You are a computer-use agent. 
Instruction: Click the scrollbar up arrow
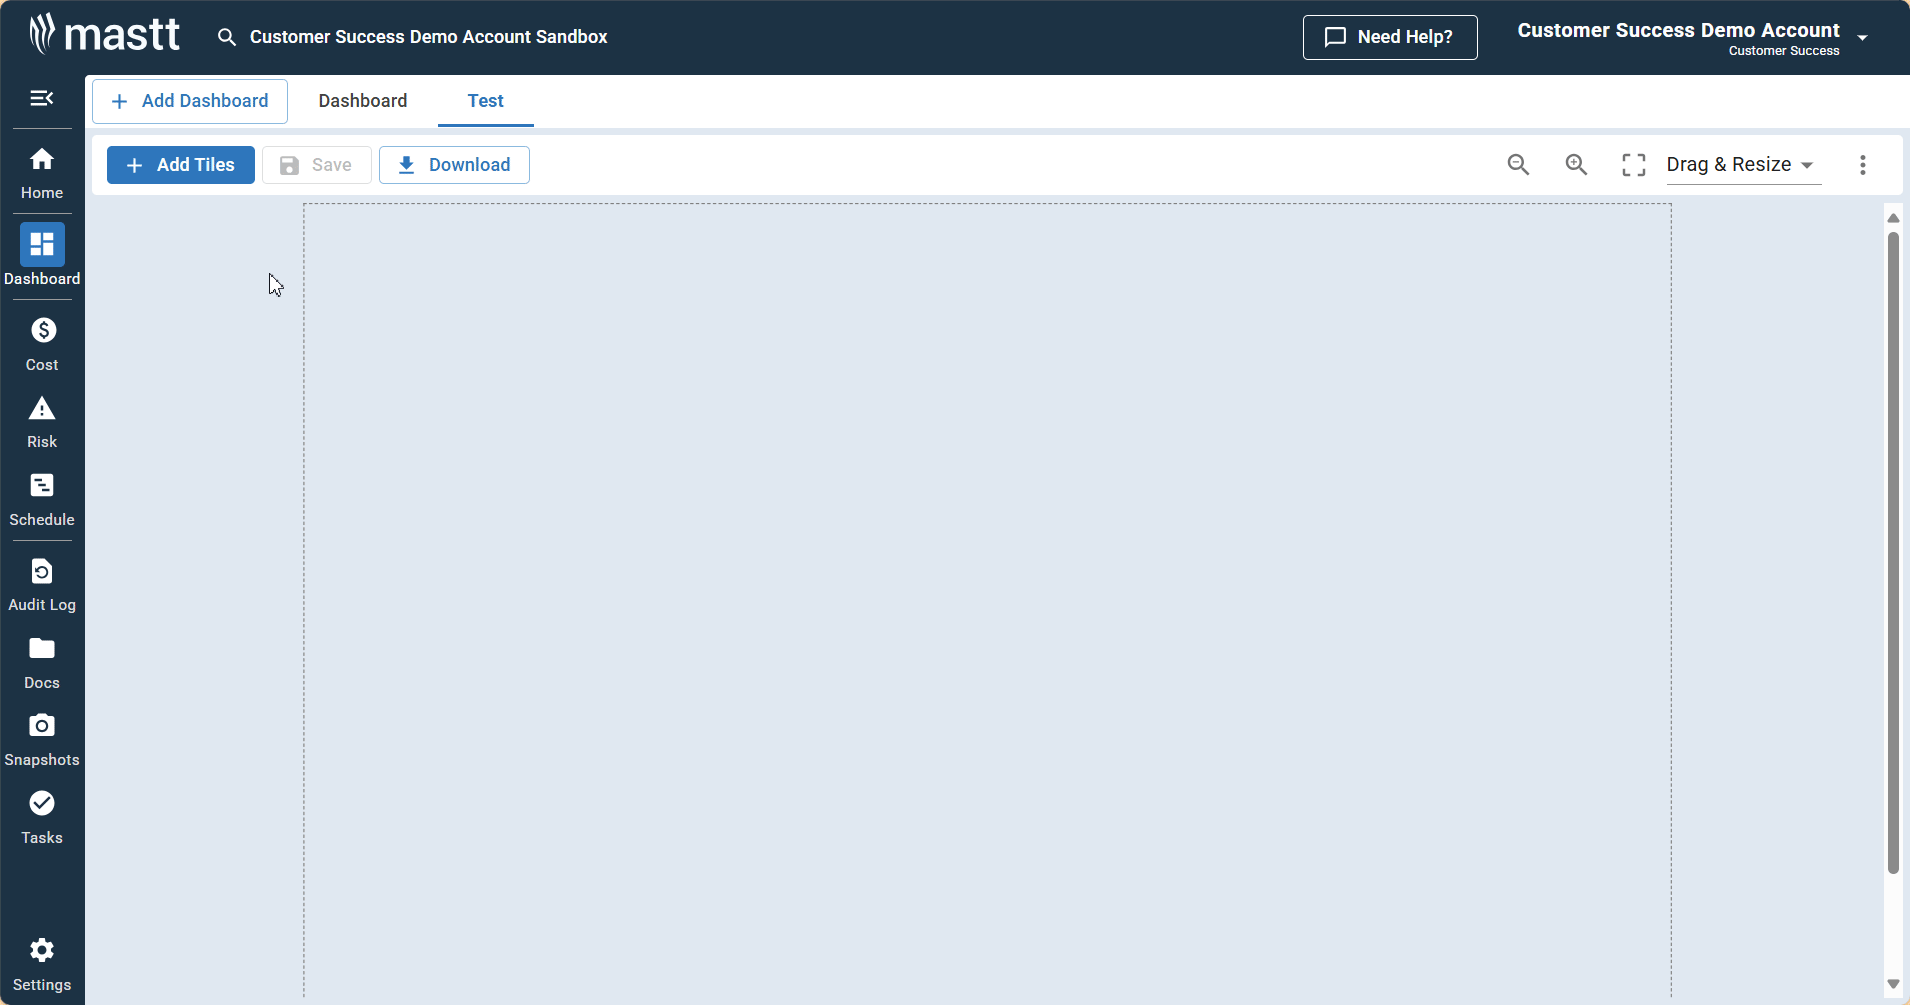click(1893, 218)
